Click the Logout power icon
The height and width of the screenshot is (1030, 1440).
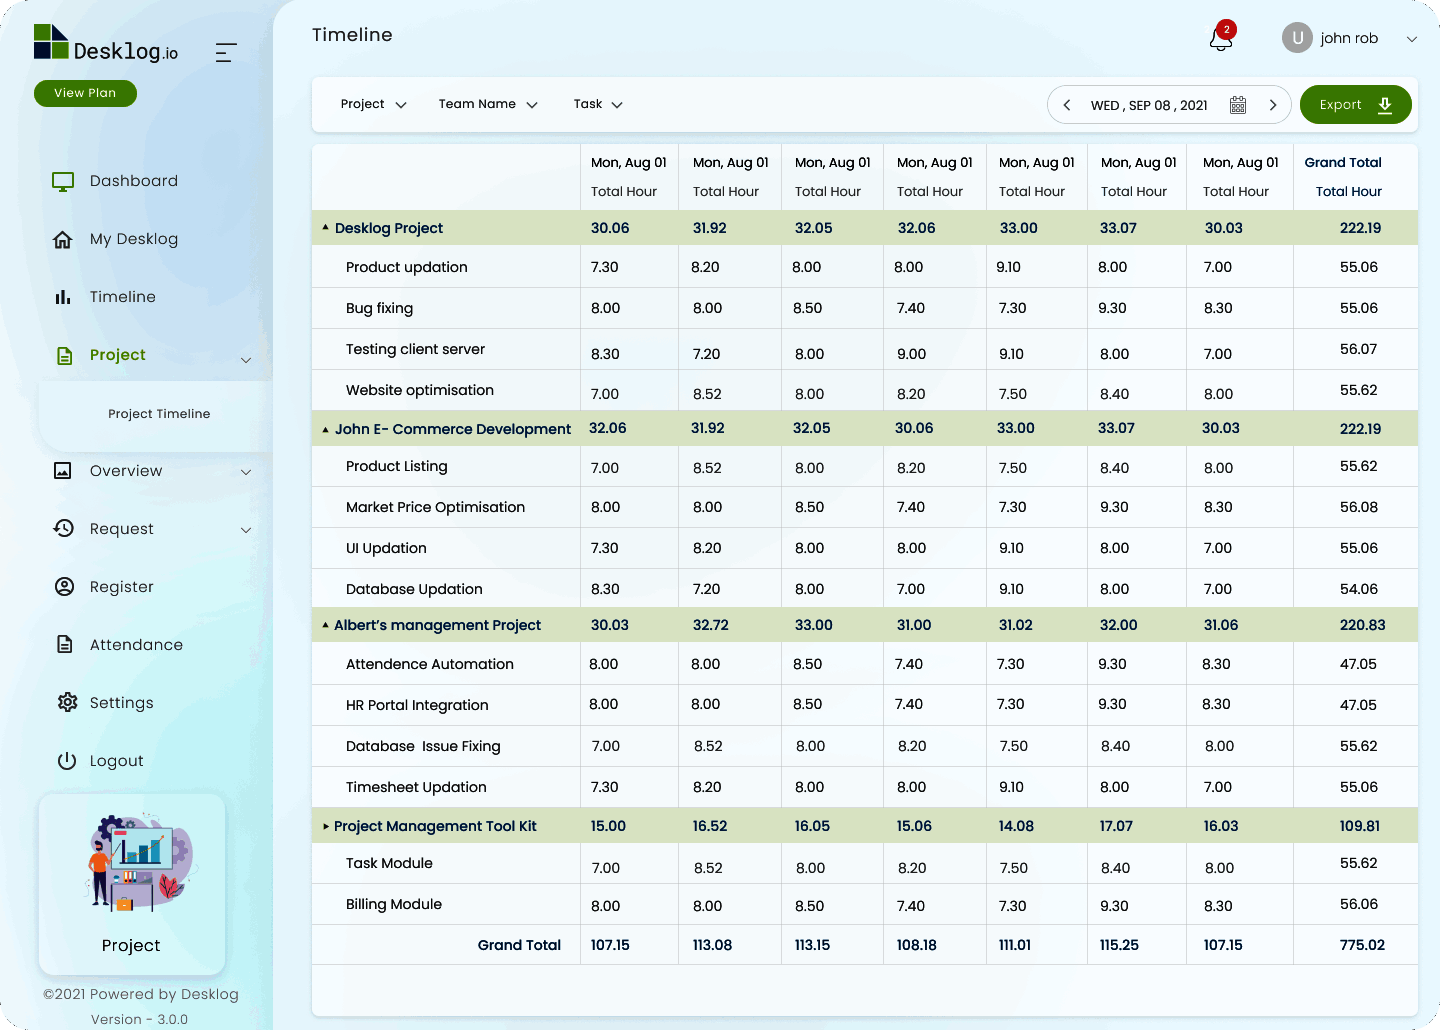pos(67,761)
